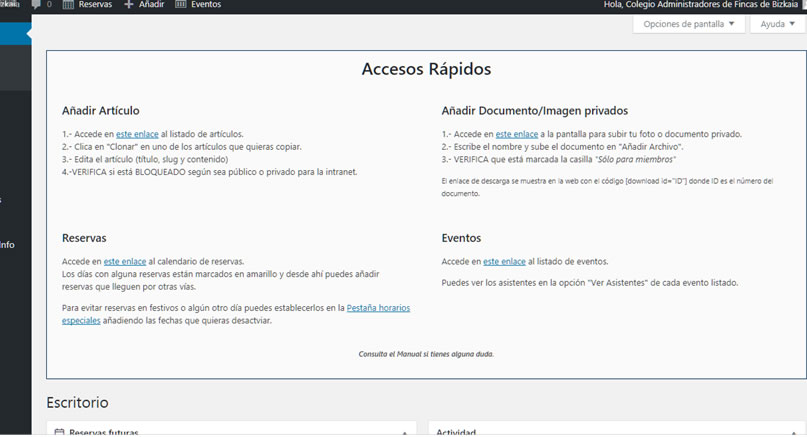
Task: Click the 'Ver Asistentes' events sentence
Action: (x=590, y=283)
